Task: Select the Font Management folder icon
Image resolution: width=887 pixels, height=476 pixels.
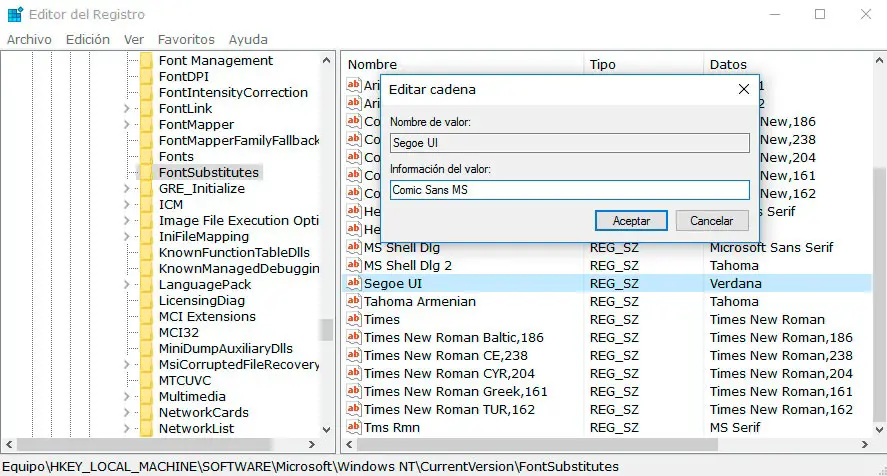Action: point(146,61)
